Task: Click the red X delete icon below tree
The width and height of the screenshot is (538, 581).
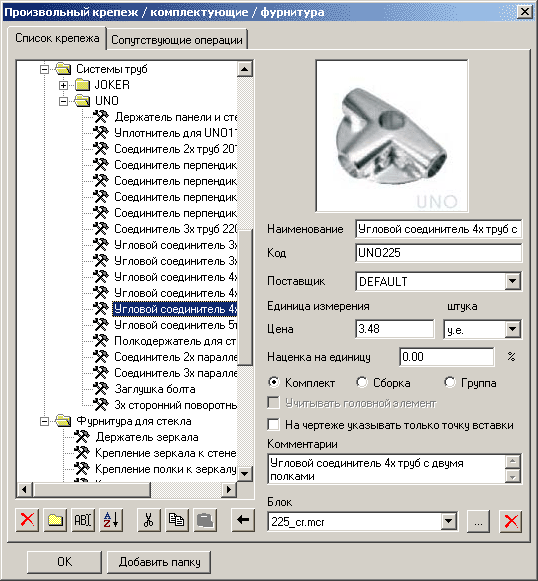Action: click(27, 520)
